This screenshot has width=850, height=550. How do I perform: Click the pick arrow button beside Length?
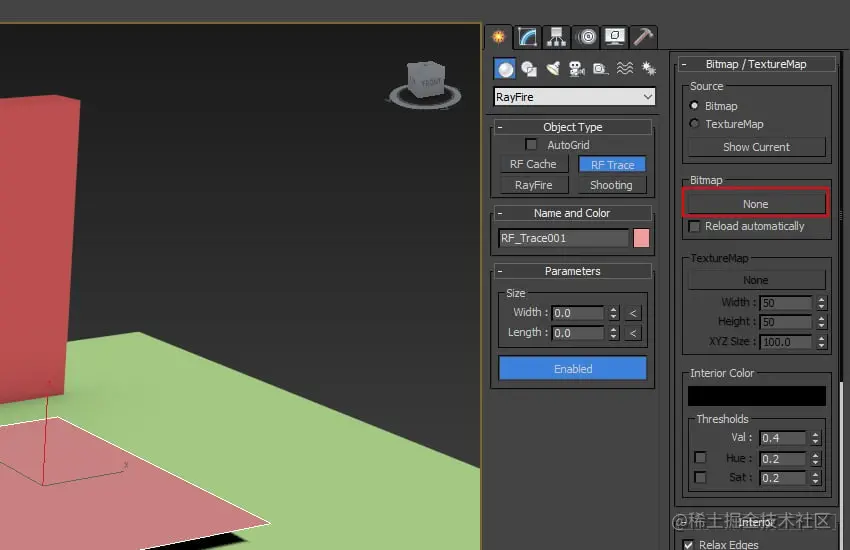[633, 333]
